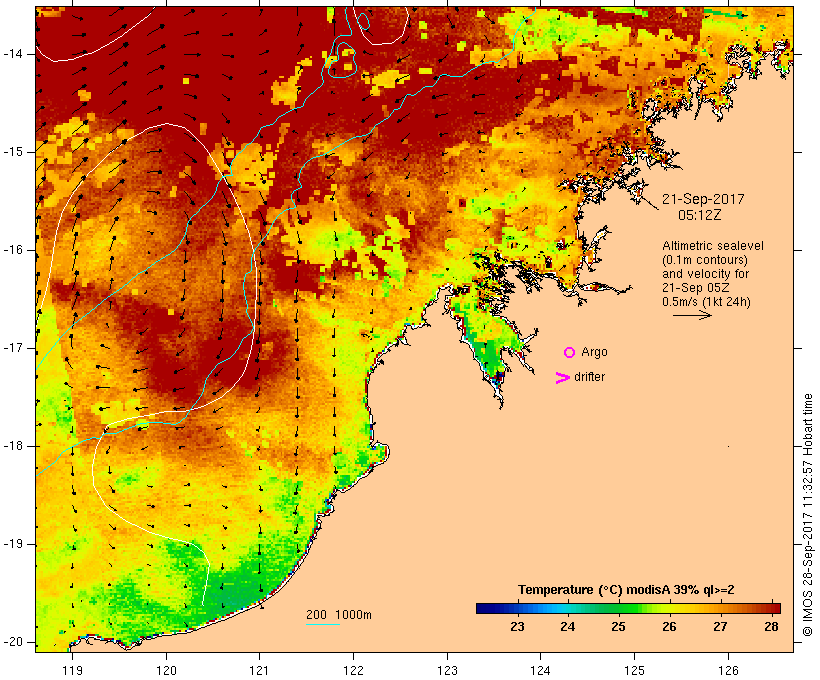820x680 pixels.
Task: Click the longitude axis label '125'
Action: 634,670
